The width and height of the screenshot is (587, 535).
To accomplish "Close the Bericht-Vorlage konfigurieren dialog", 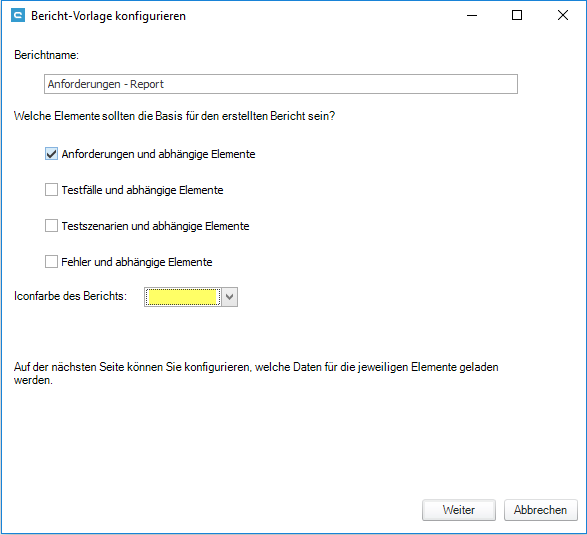I will (x=563, y=16).
